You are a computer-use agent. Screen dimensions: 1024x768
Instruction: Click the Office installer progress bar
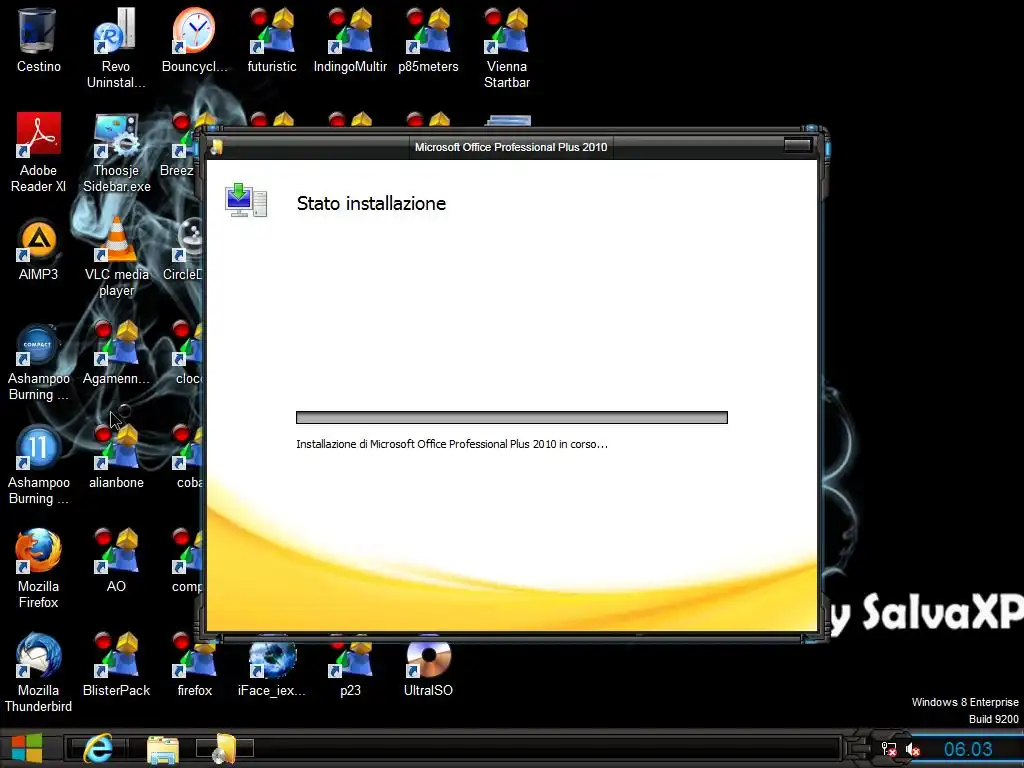pos(511,417)
